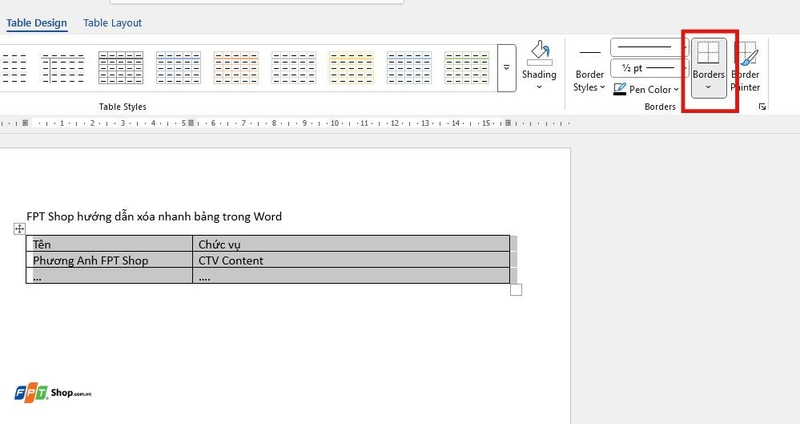The image size is (800, 424).
Task: Apply the gray accent table style
Action: (293, 67)
